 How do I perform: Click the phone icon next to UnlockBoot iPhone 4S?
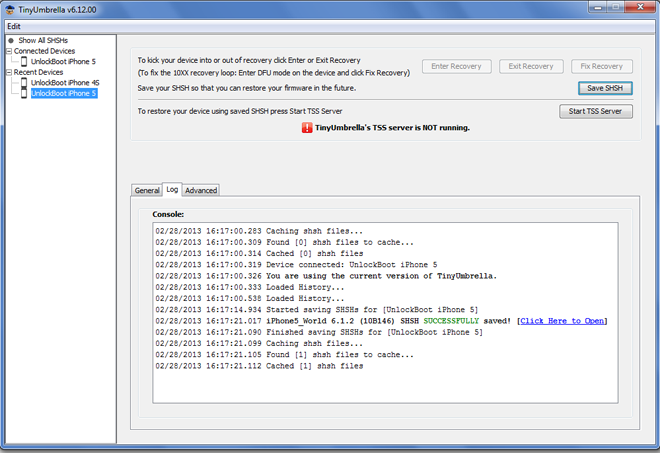24,83
